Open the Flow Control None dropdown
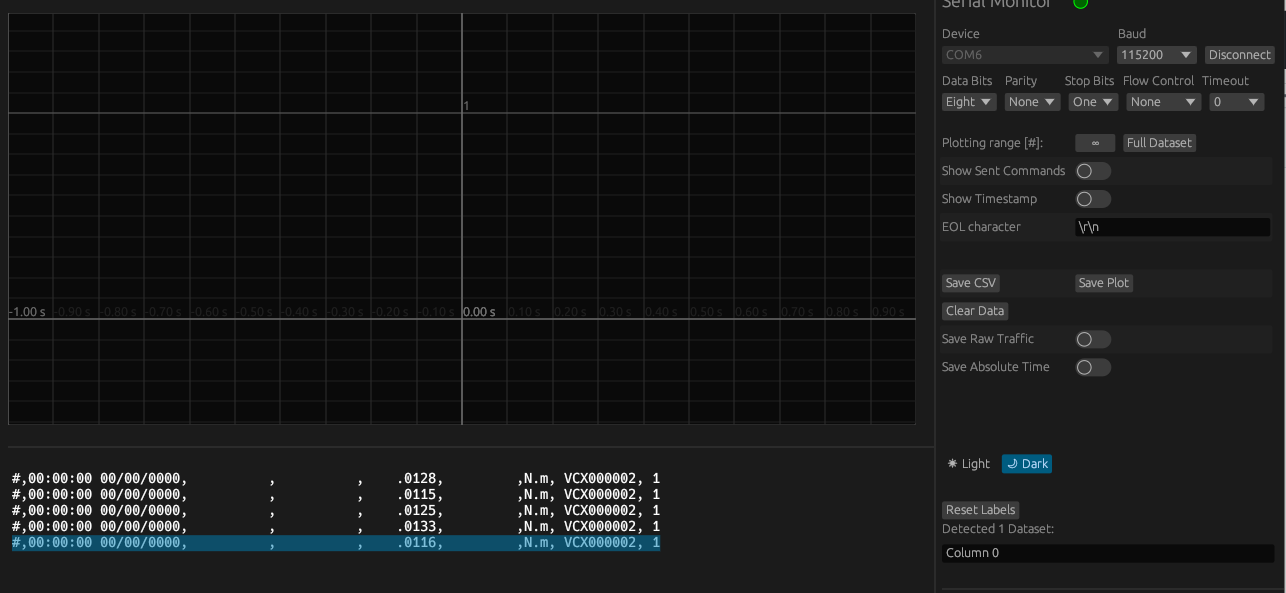Image resolution: width=1286 pixels, height=593 pixels. pyautogui.click(x=1163, y=102)
